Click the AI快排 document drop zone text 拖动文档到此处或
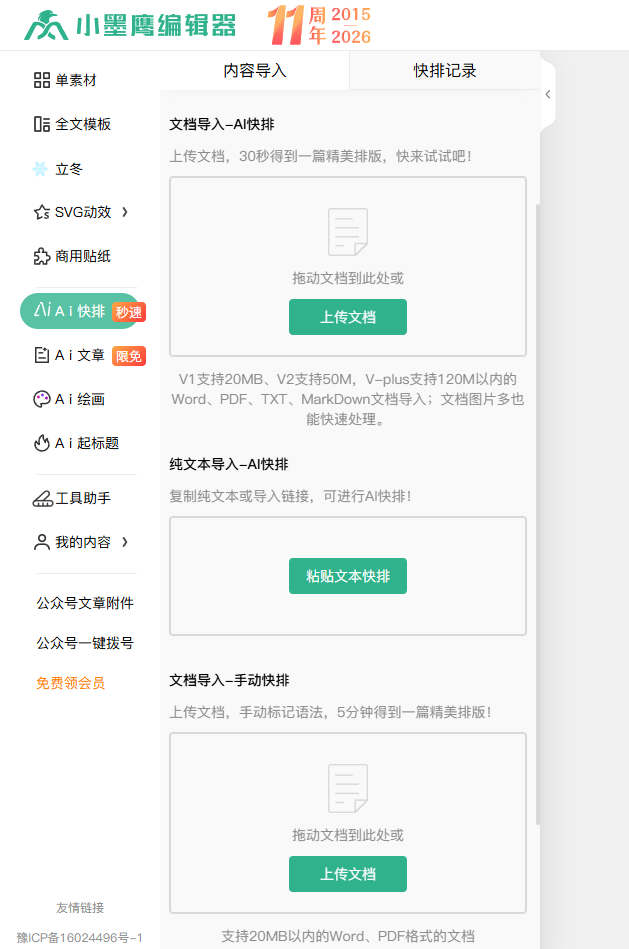The height and width of the screenshot is (949, 629). click(347, 278)
